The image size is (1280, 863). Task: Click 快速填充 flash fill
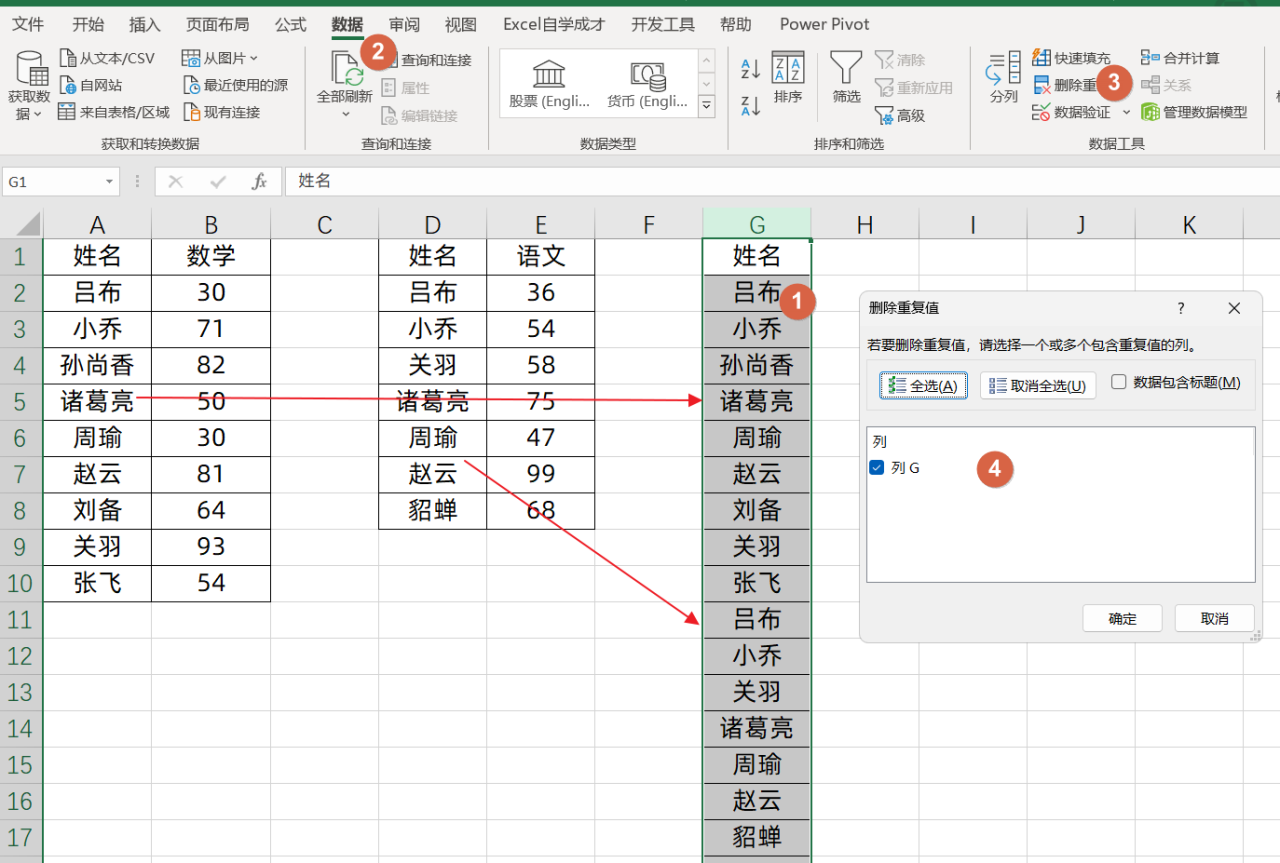pos(1072,58)
